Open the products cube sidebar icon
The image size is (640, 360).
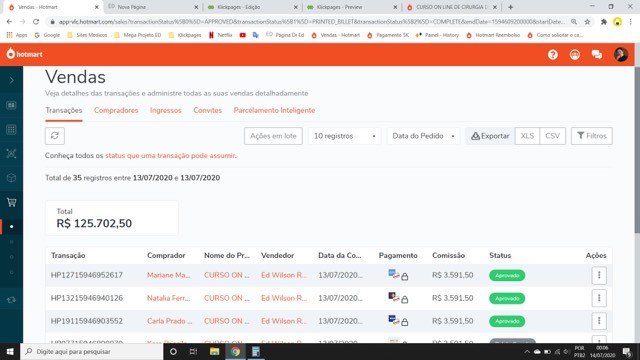point(11,178)
